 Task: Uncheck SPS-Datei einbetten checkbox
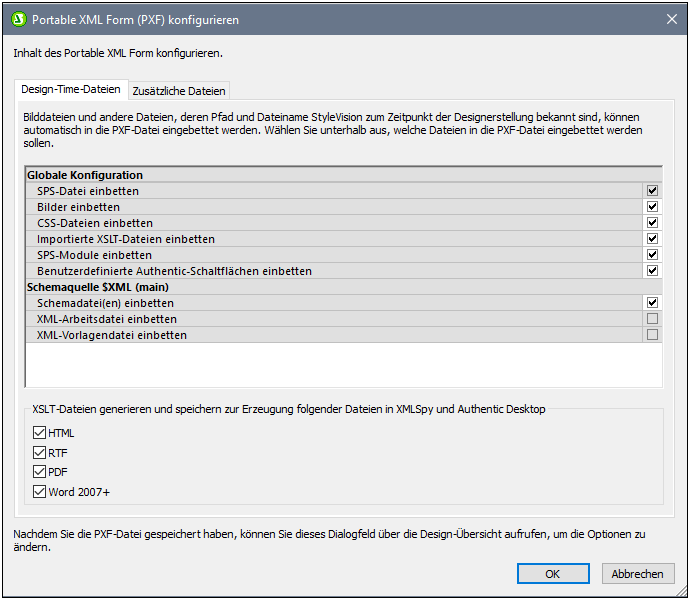652,191
